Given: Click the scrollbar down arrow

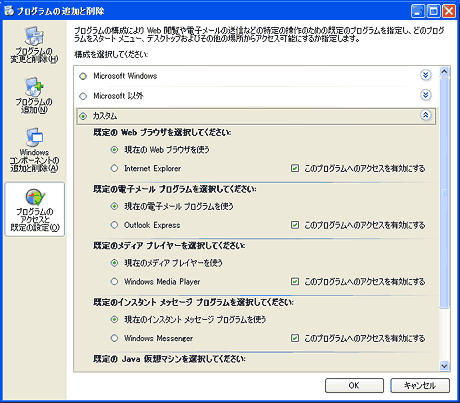Looking at the screenshot, I should (444, 366).
